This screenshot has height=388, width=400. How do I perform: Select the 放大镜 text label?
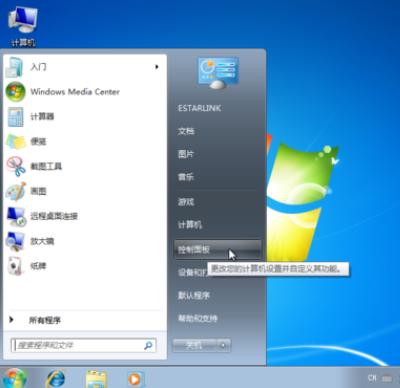coord(42,241)
